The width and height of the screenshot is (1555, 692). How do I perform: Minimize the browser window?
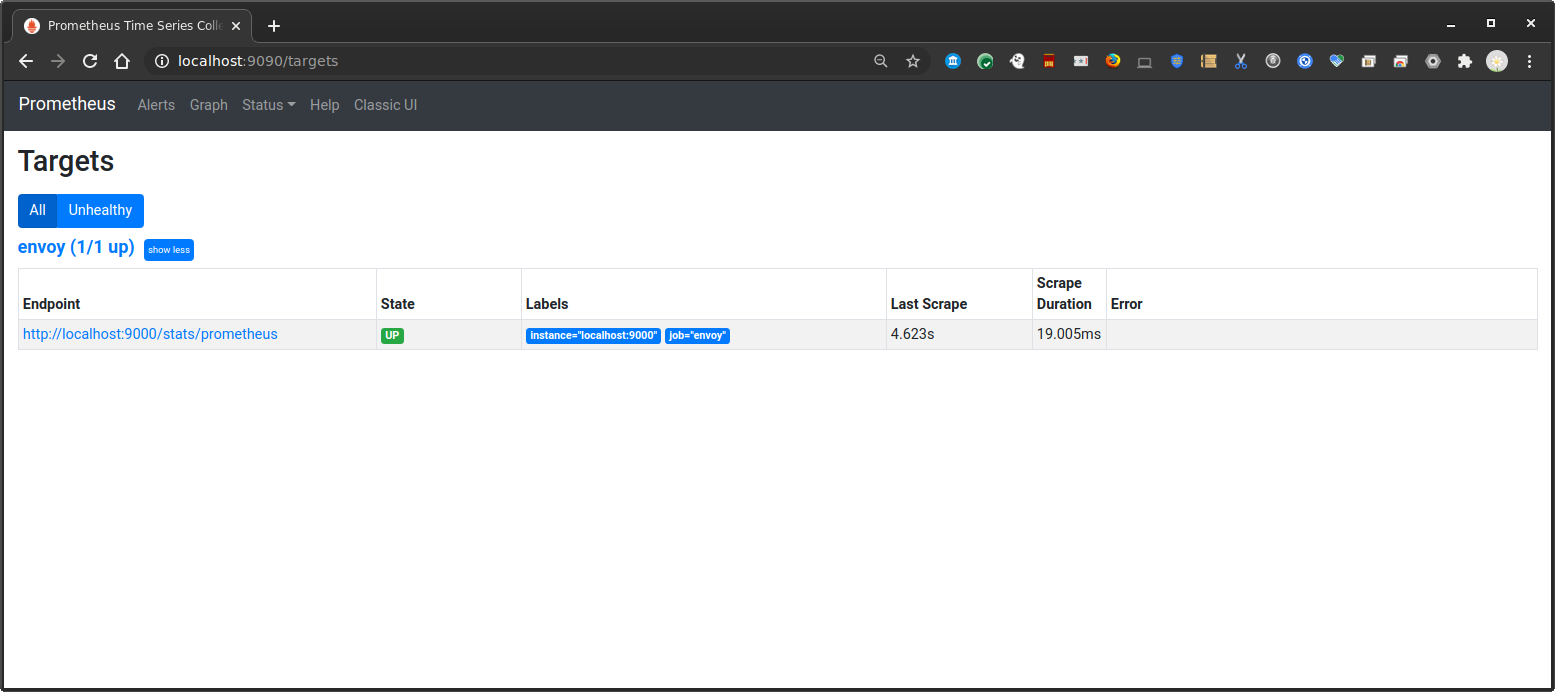1451,23
